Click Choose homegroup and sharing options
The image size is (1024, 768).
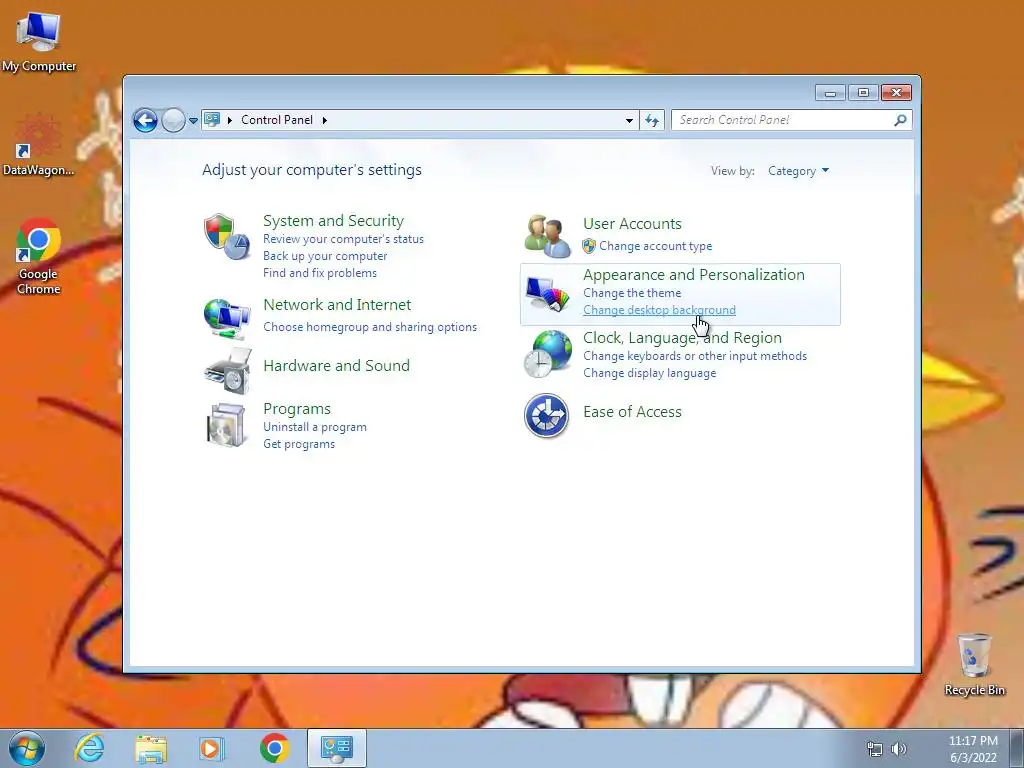point(370,327)
